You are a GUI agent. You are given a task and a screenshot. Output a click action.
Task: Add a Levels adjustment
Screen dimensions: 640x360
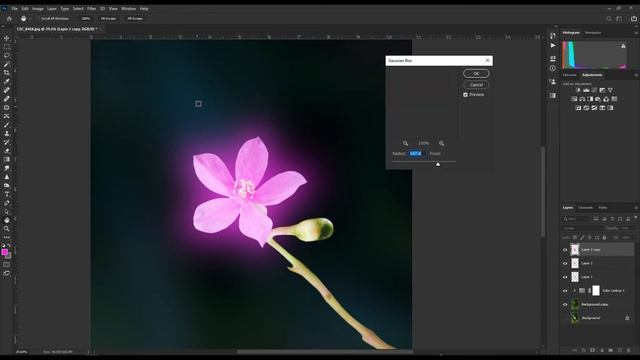point(586,90)
